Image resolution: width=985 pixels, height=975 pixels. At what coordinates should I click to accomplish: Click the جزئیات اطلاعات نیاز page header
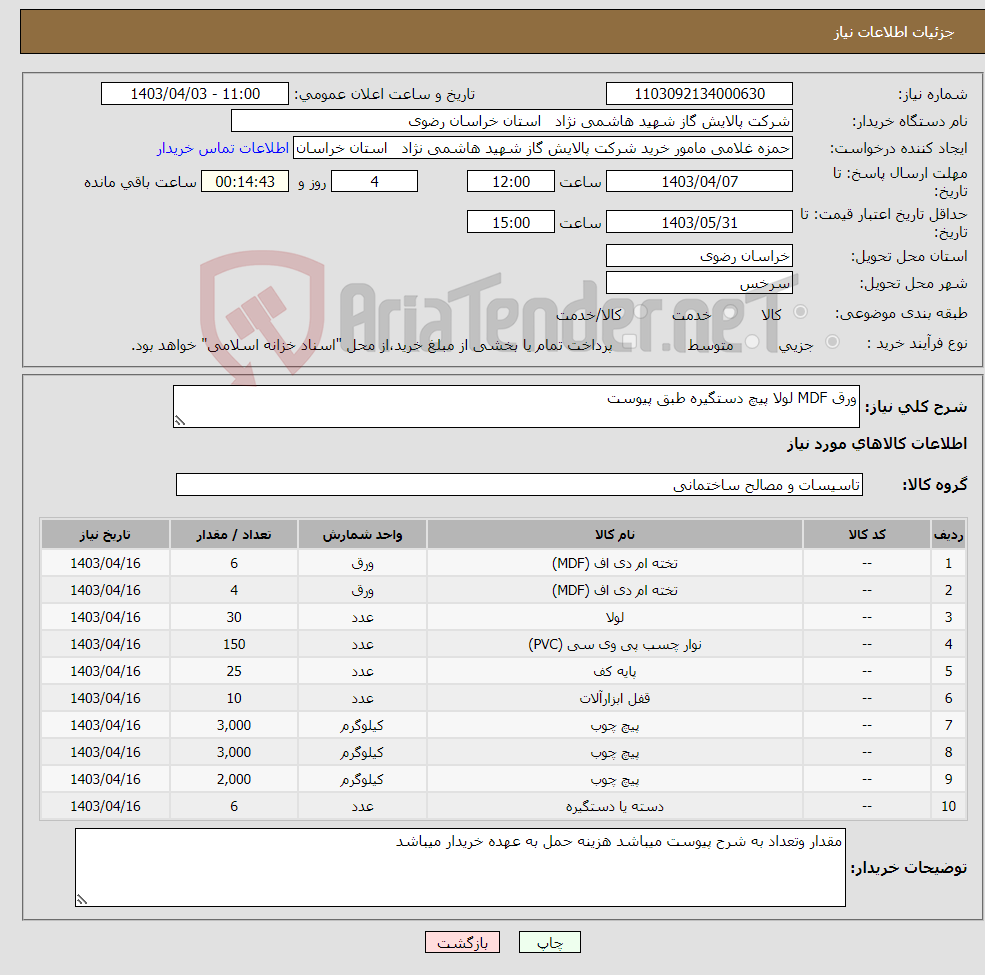[x=893, y=31]
